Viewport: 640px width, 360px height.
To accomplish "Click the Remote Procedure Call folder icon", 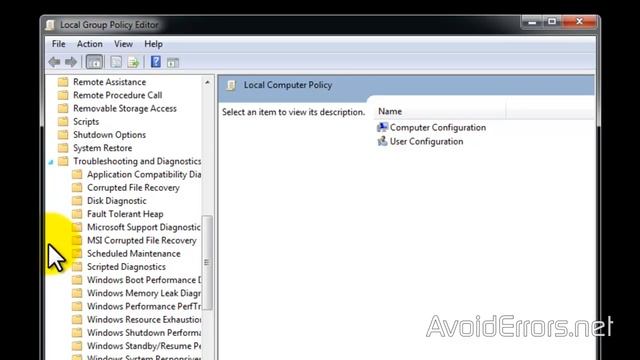I will (x=63, y=95).
